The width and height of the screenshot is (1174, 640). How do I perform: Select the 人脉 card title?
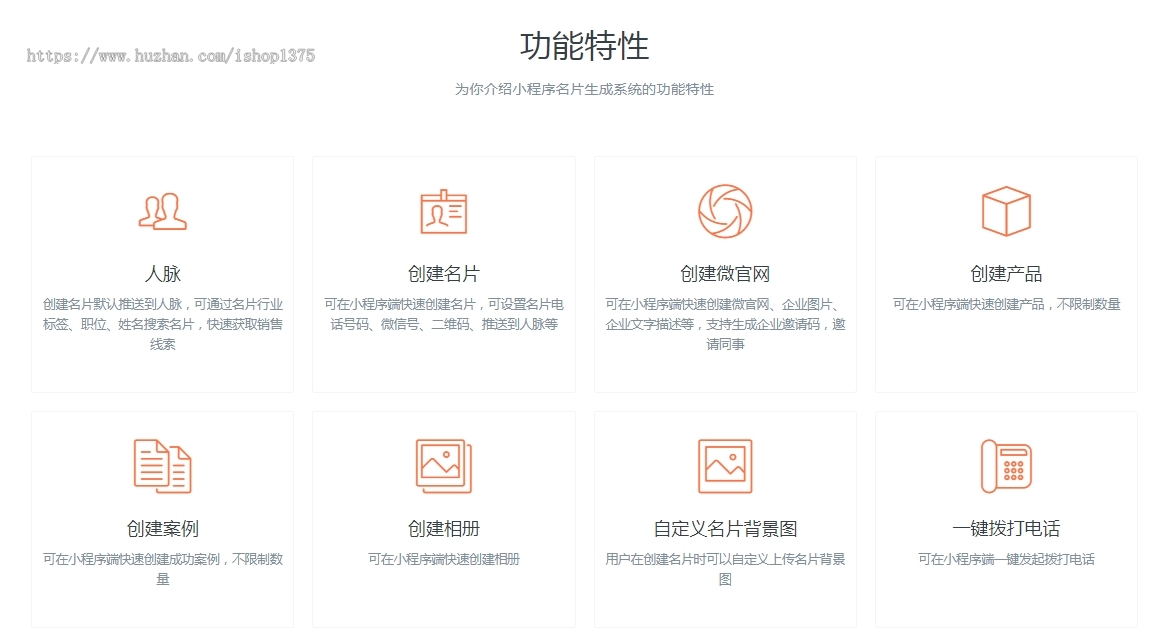pyautogui.click(x=162, y=274)
